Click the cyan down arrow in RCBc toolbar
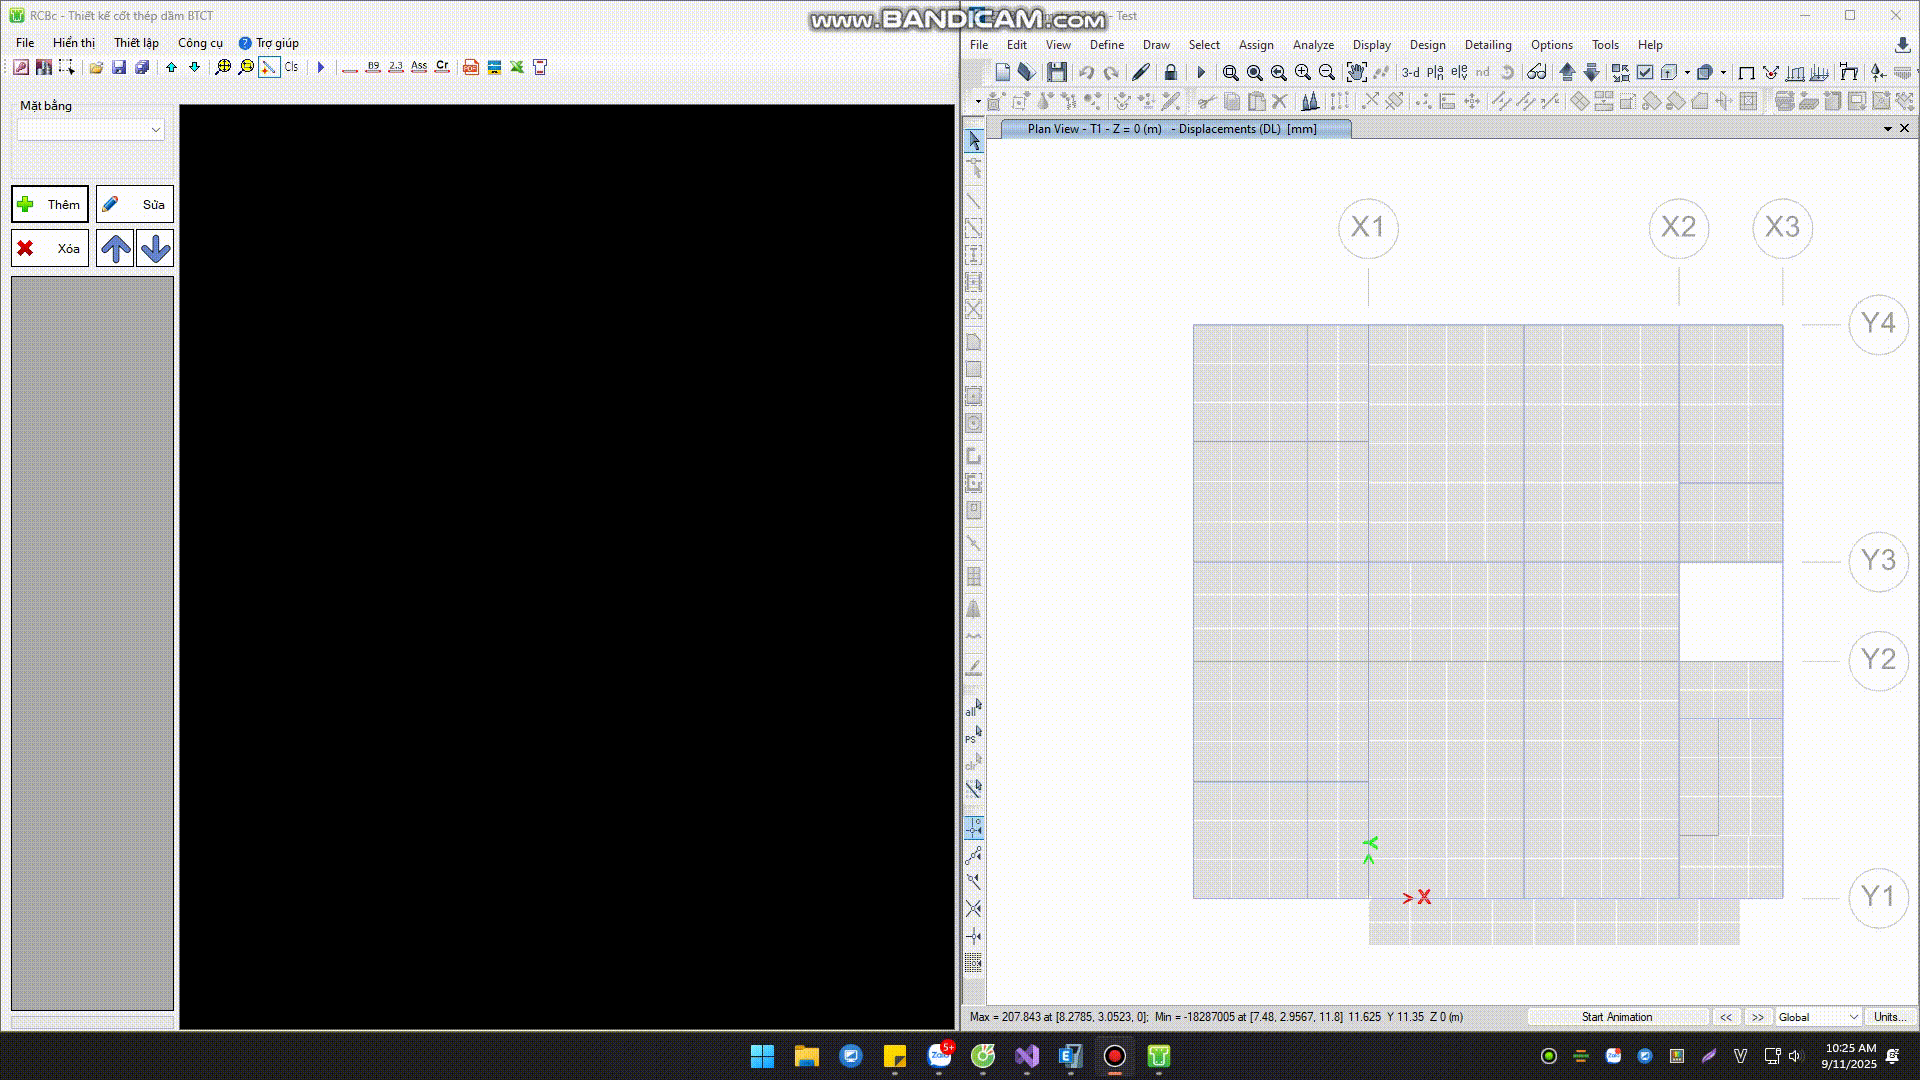 (195, 67)
